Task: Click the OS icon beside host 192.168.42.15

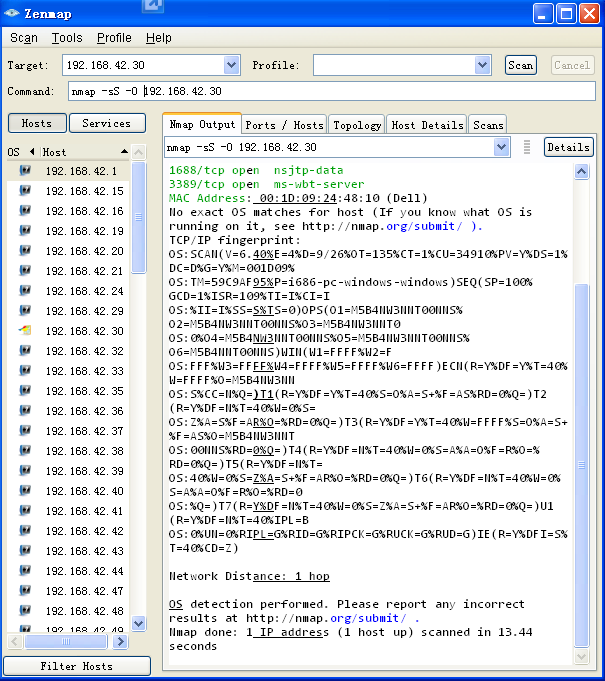Action: click(25, 190)
